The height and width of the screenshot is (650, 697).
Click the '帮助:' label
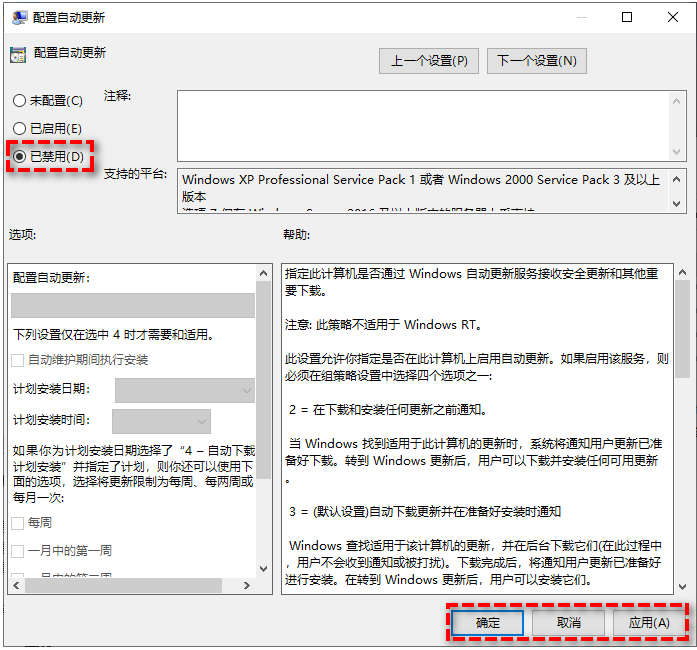pyautogui.click(x=296, y=234)
